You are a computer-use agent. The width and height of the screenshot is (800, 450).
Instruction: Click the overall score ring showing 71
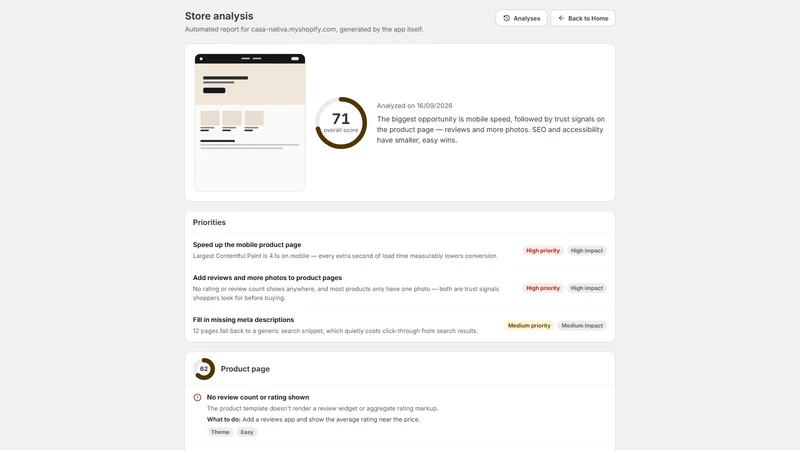tap(341, 123)
